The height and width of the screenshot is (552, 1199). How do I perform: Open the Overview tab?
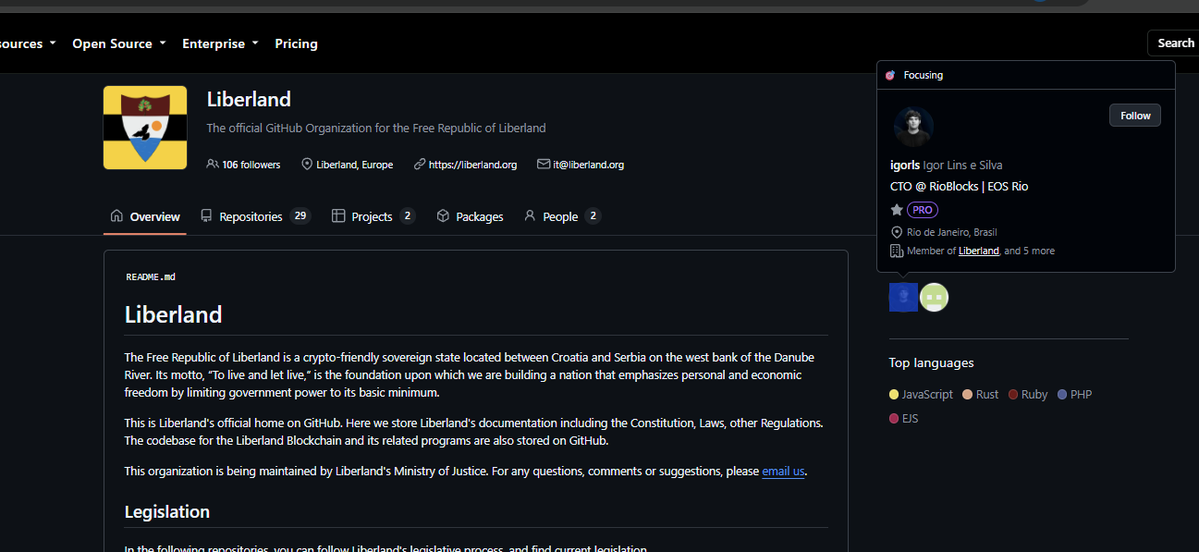(145, 216)
